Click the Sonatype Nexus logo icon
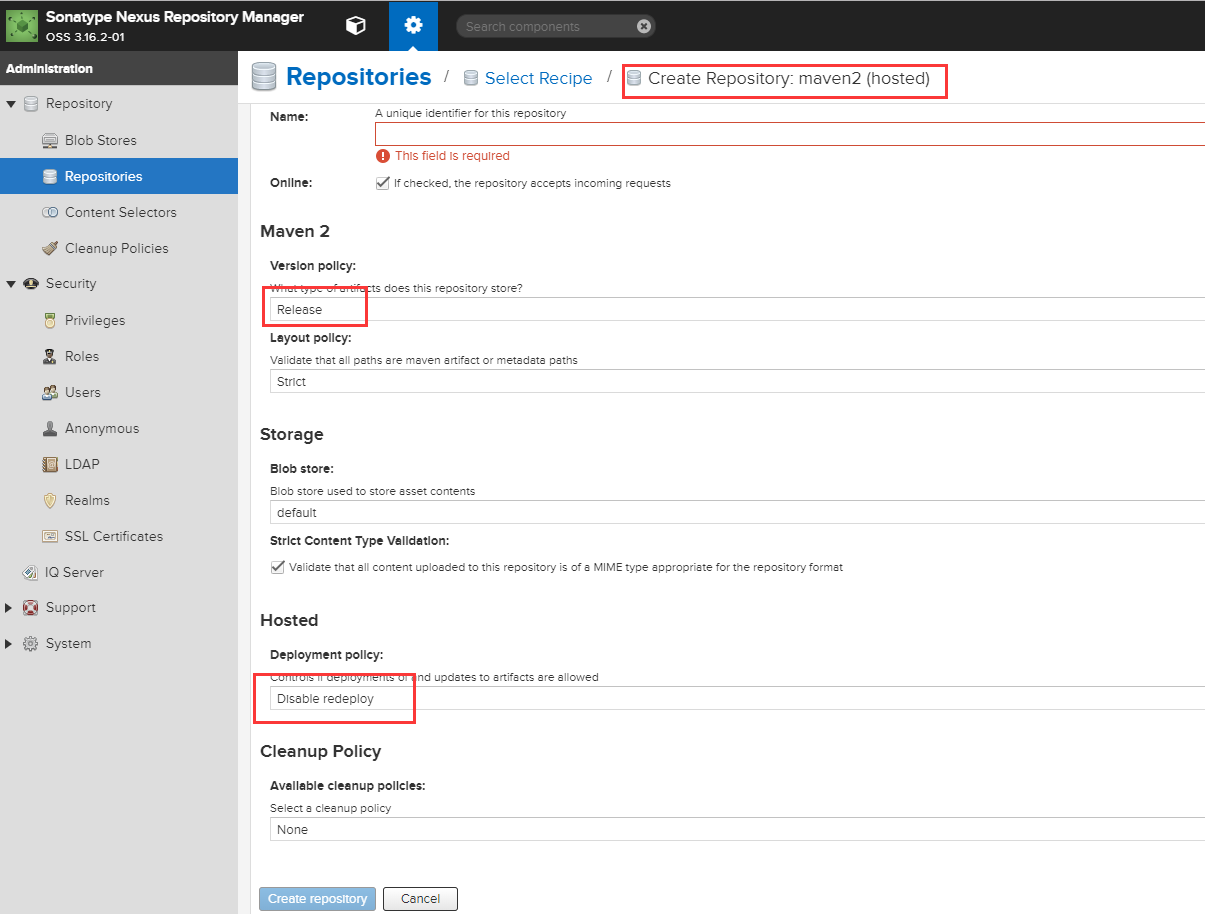The image size is (1205, 914). click(22, 25)
